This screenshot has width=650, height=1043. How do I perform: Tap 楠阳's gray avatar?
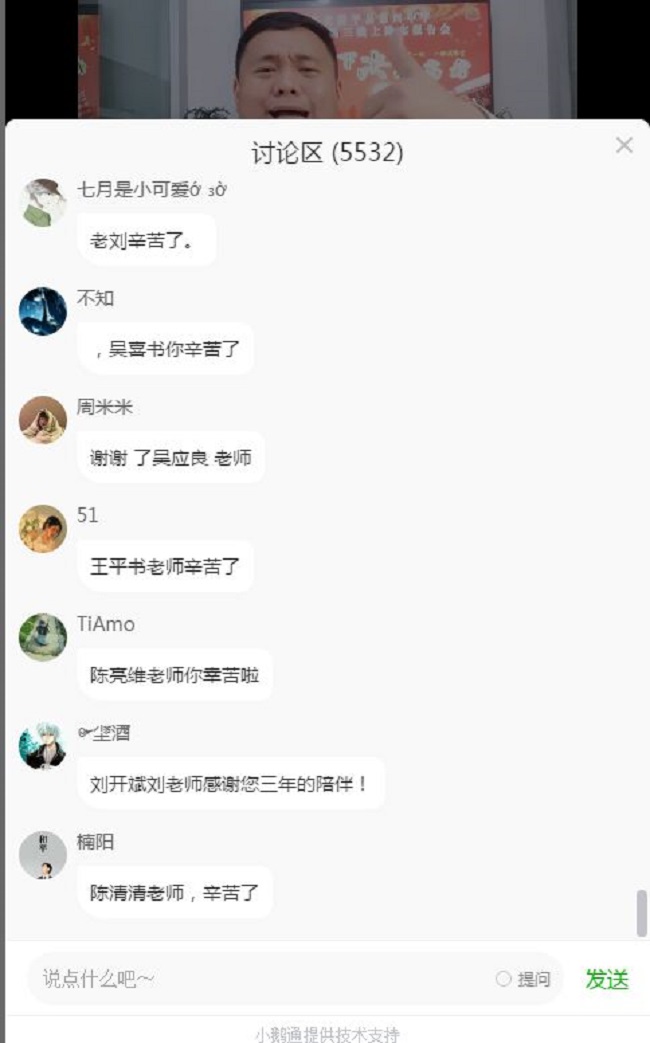[x=43, y=855]
